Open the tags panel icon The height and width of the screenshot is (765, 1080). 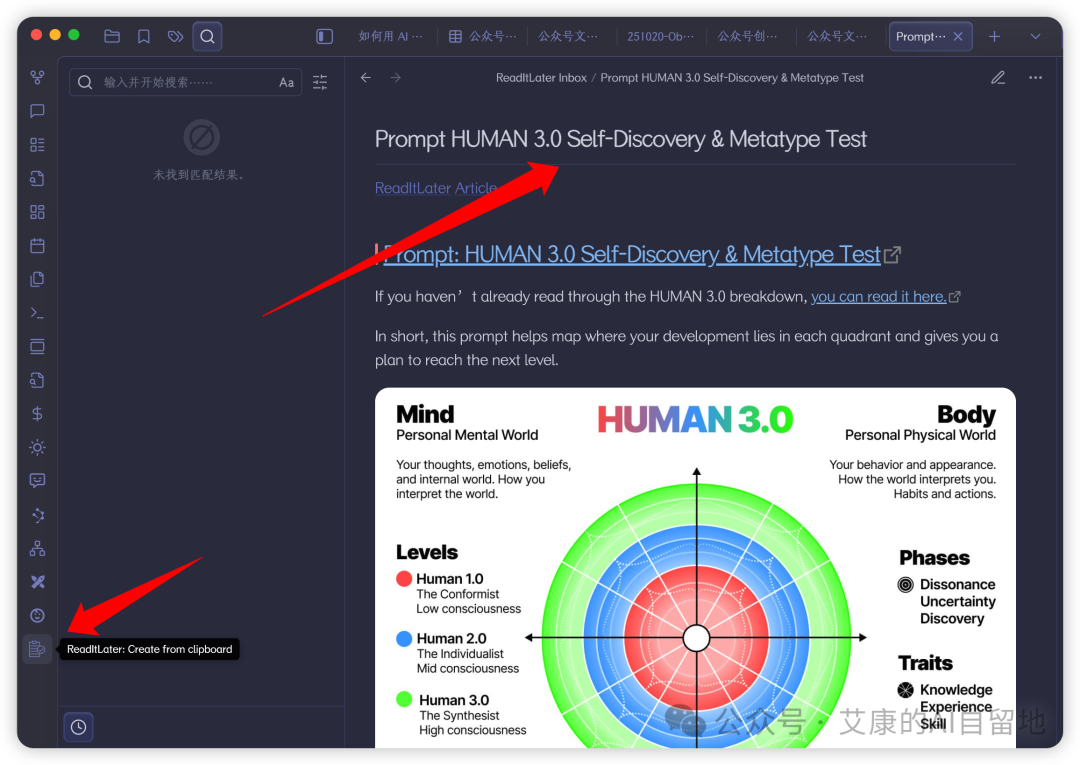pyautogui.click(x=175, y=36)
